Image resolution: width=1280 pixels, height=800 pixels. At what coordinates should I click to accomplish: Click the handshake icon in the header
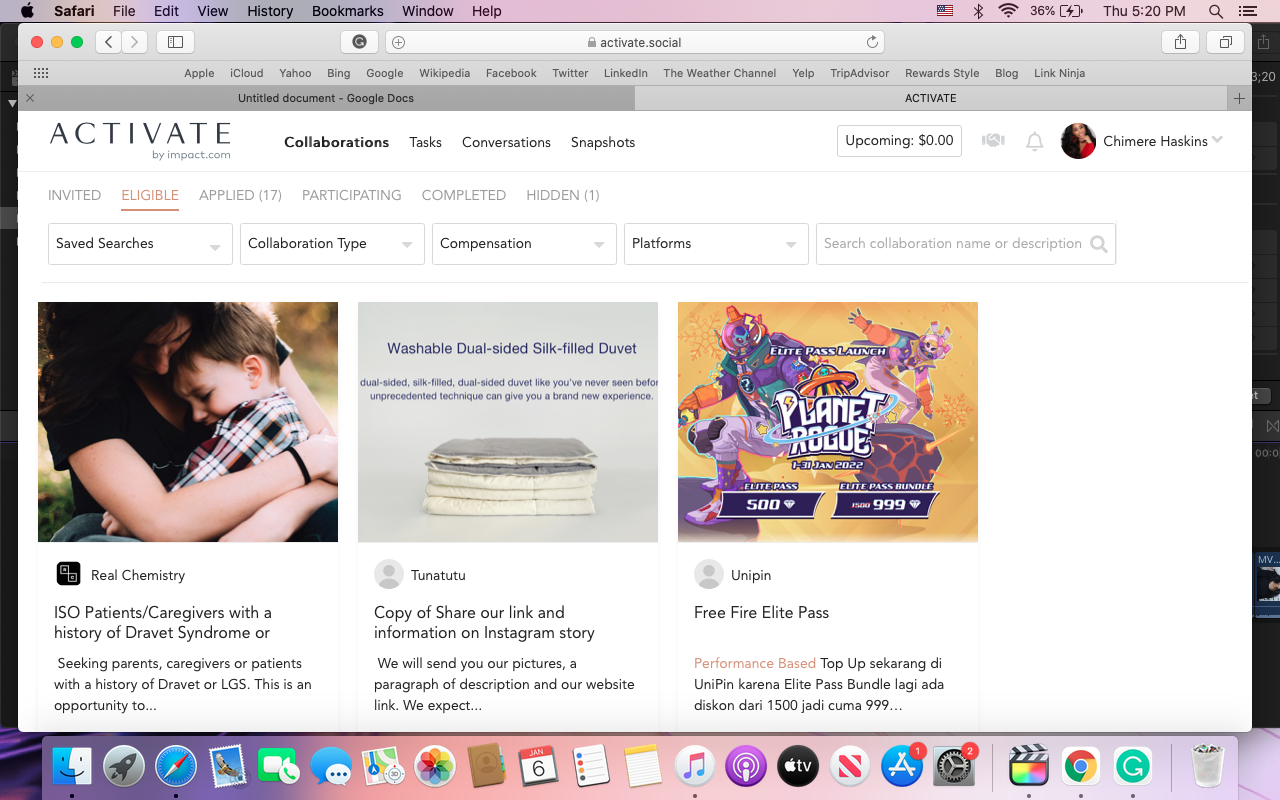[x=993, y=141]
